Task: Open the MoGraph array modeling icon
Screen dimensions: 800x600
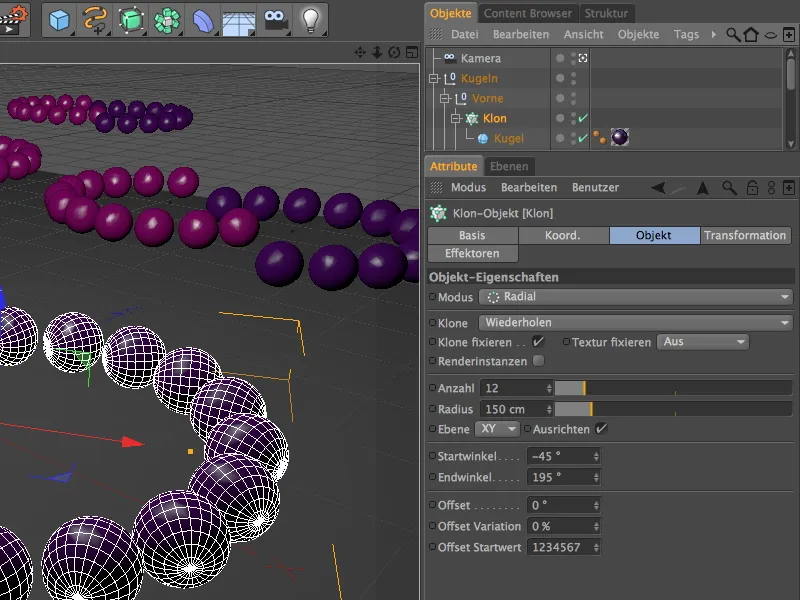Action: [x=167, y=20]
